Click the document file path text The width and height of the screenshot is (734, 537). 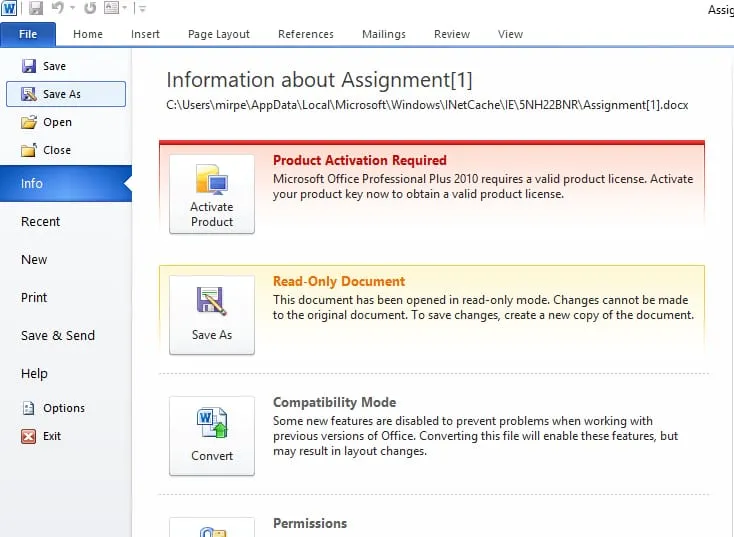click(427, 105)
